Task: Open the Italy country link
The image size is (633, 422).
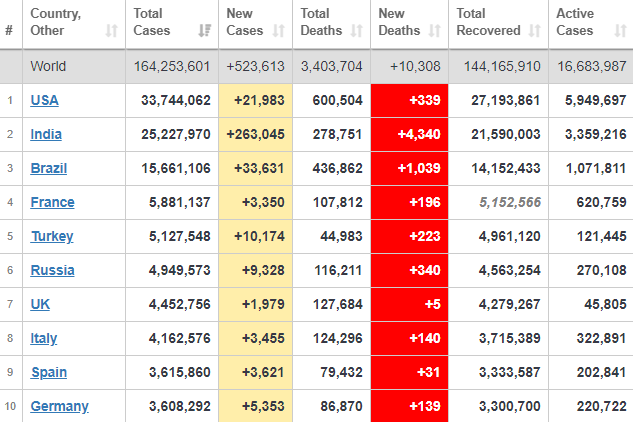Action: click(x=44, y=338)
